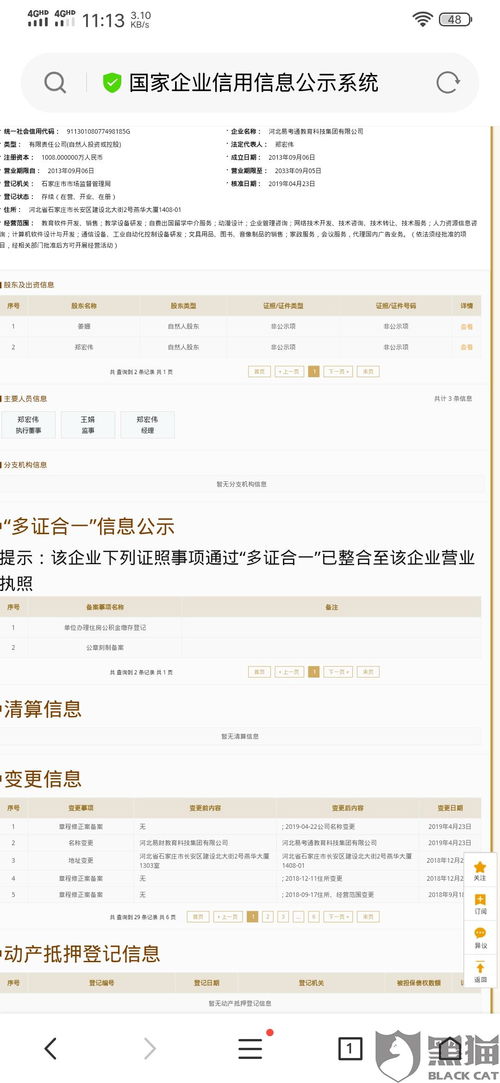Open 查看 details for shareholder 姜姗
500x1083 pixels.
pyautogui.click(x=467, y=327)
